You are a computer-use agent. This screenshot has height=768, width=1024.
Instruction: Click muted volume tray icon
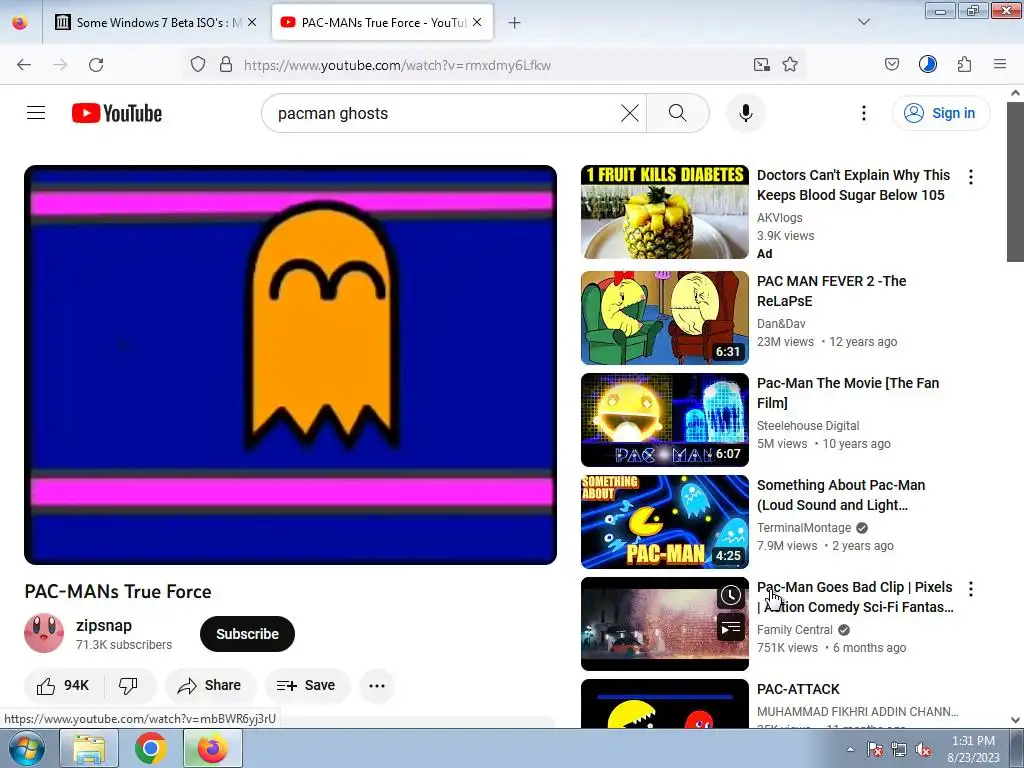tap(923, 750)
